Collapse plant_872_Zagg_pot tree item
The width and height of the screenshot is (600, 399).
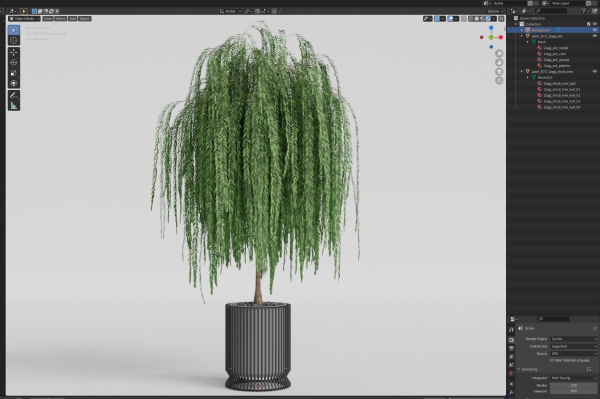tap(522, 36)
